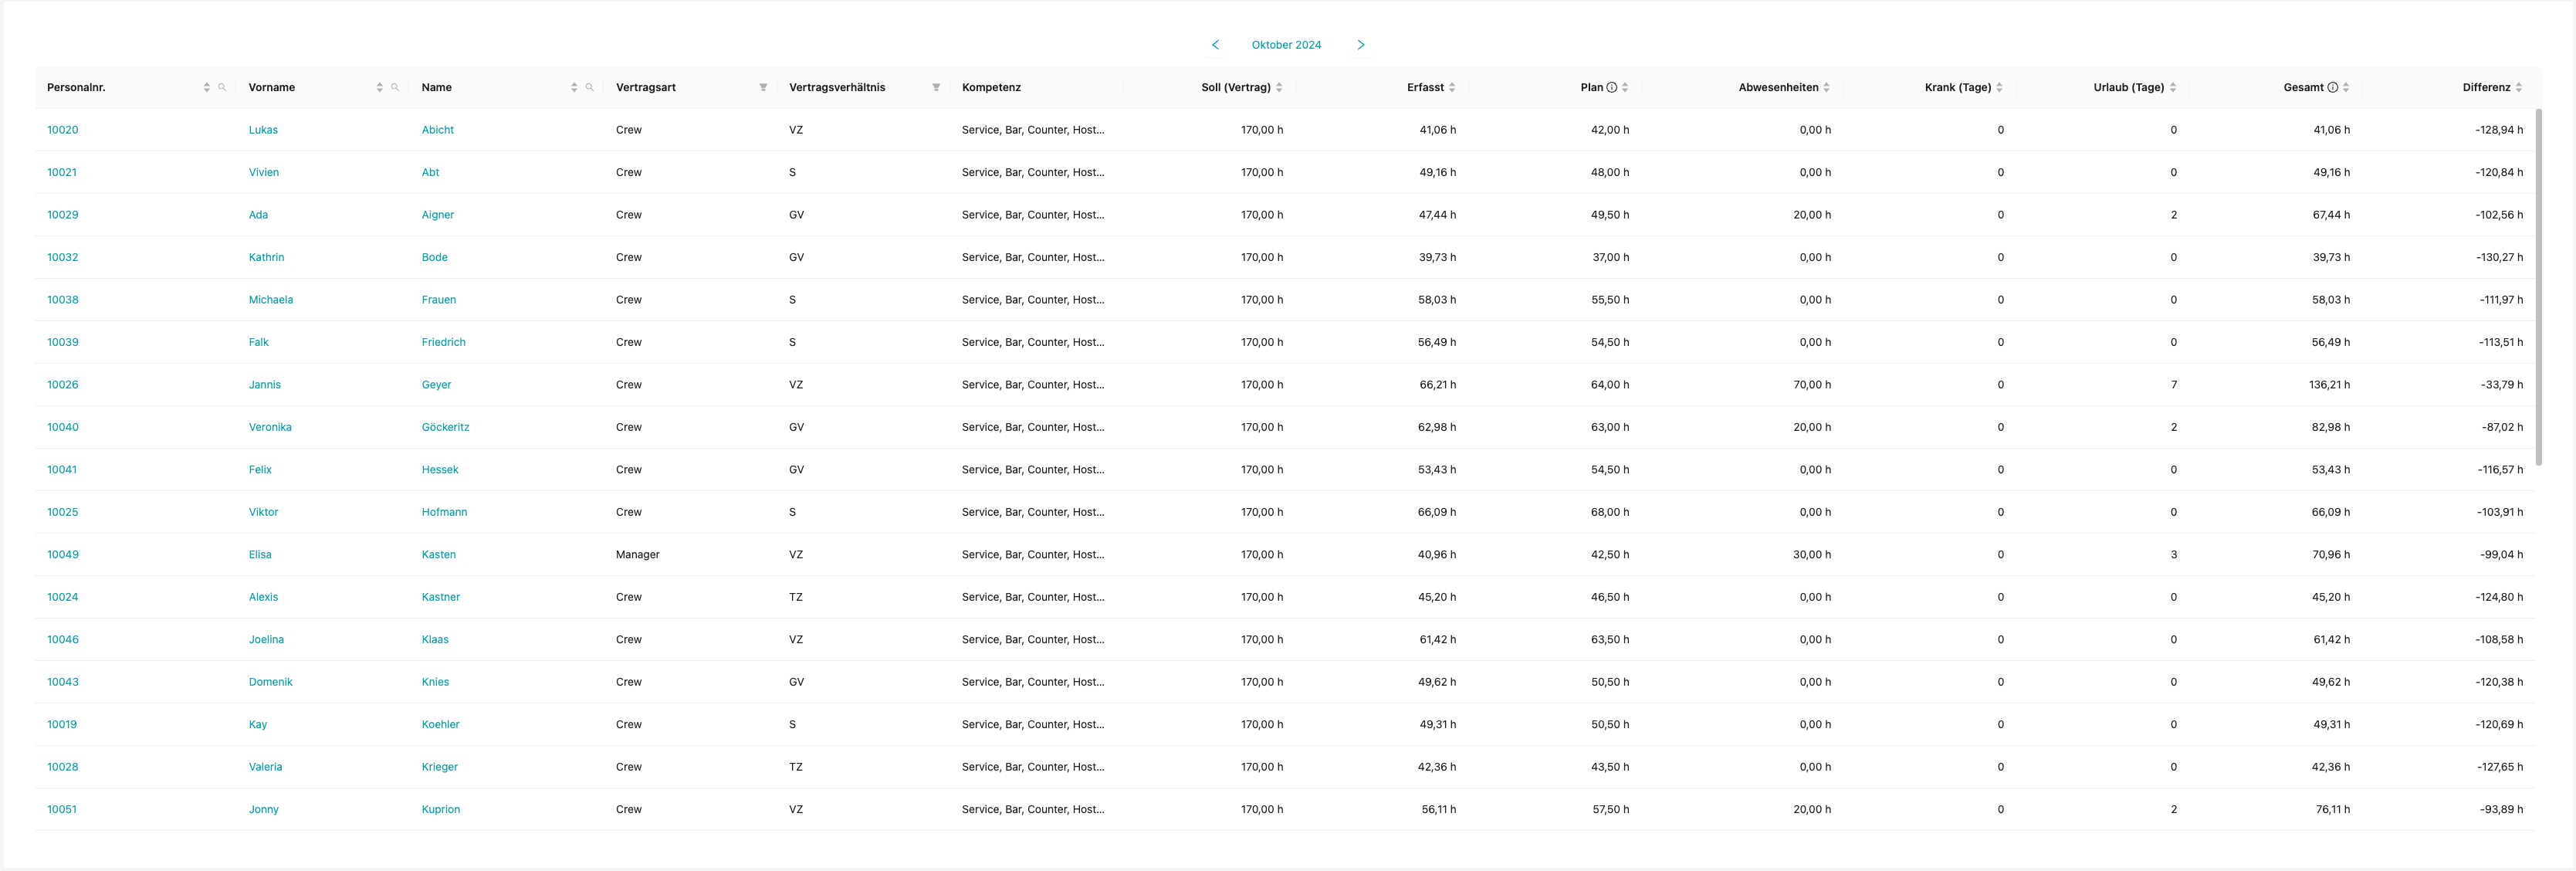Image resolution: width=2576 pixels, height=871 pixels.
Task: Open search icon in Name column
Action: point(589,88)
